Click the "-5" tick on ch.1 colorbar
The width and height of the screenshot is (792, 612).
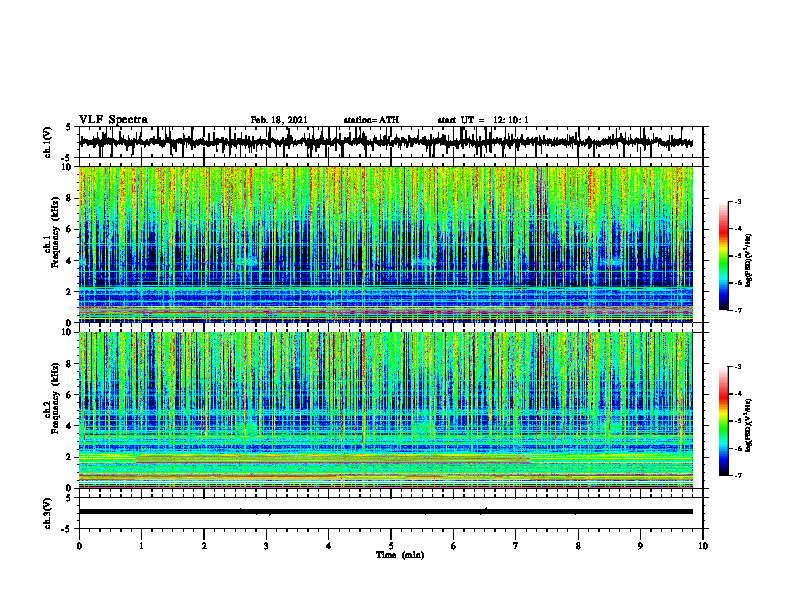pyautogui.click(x=738, y=256)
